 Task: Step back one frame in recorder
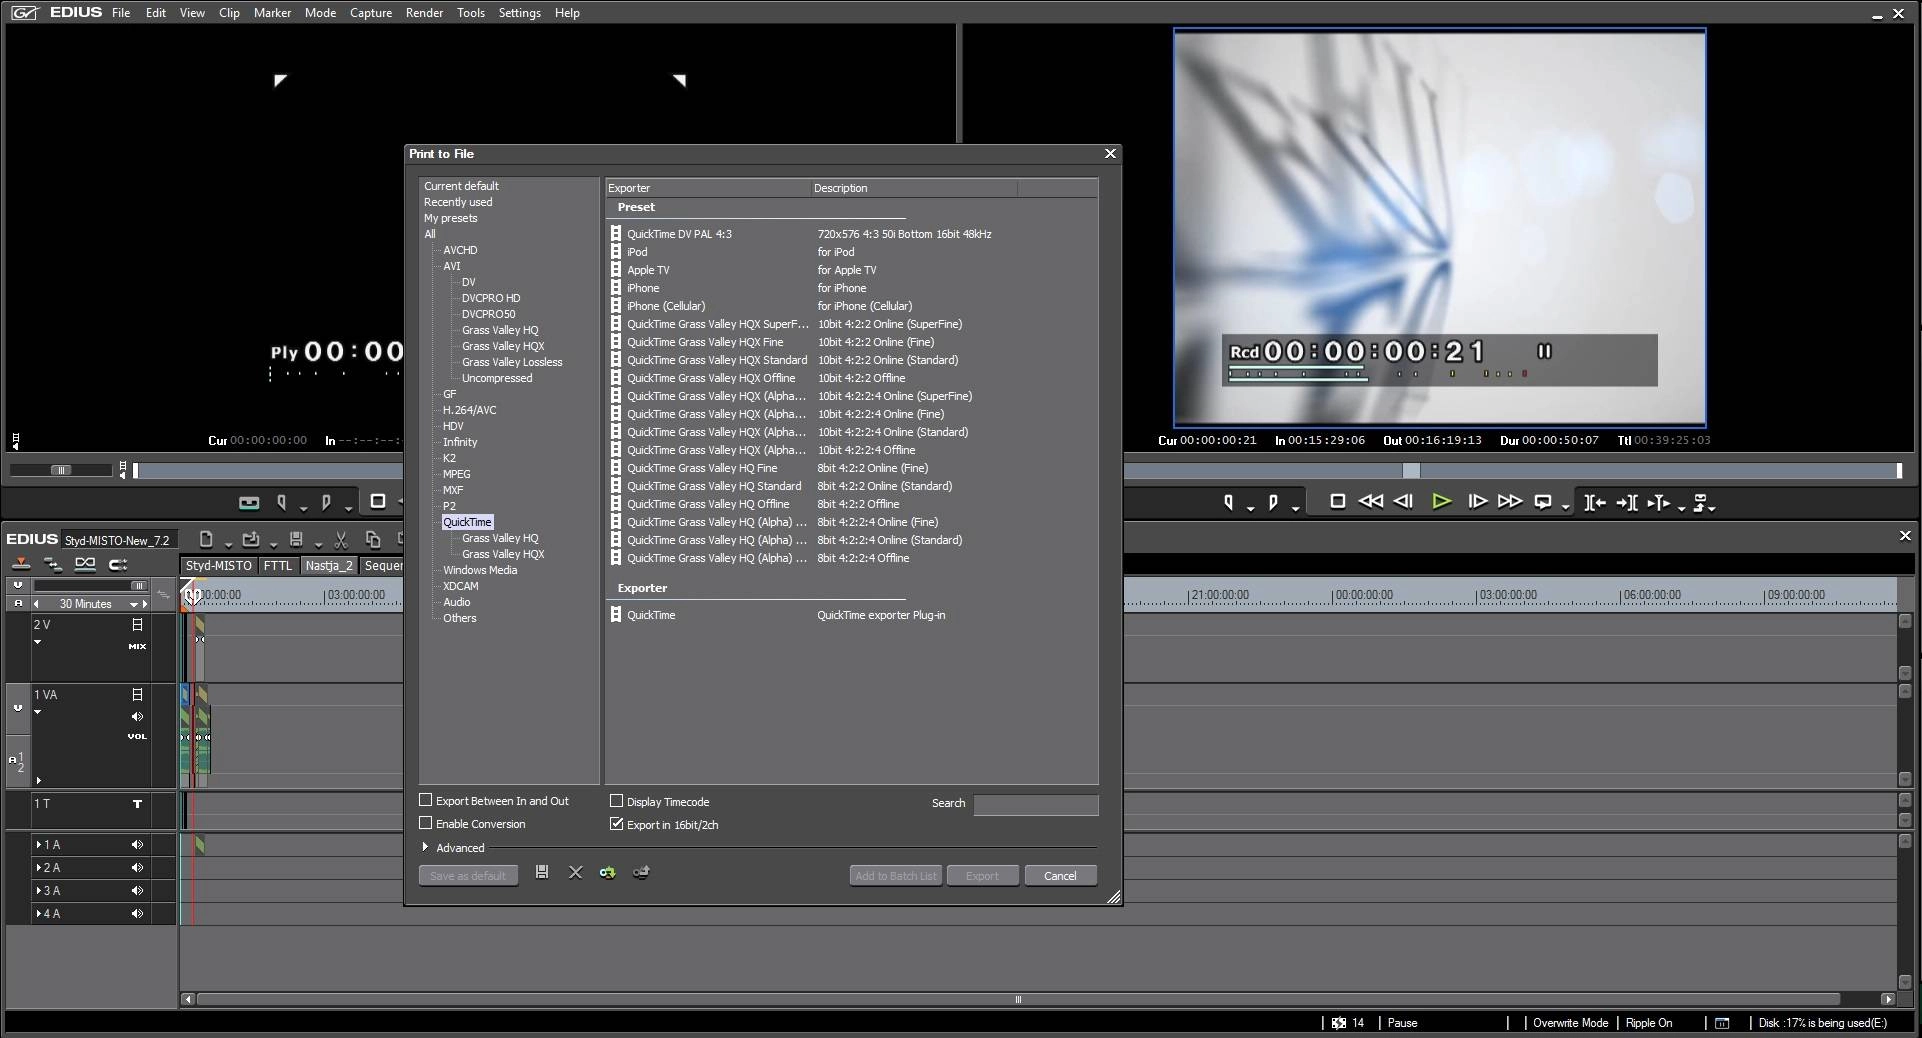pyautogui.click(x=1404, y=502)
